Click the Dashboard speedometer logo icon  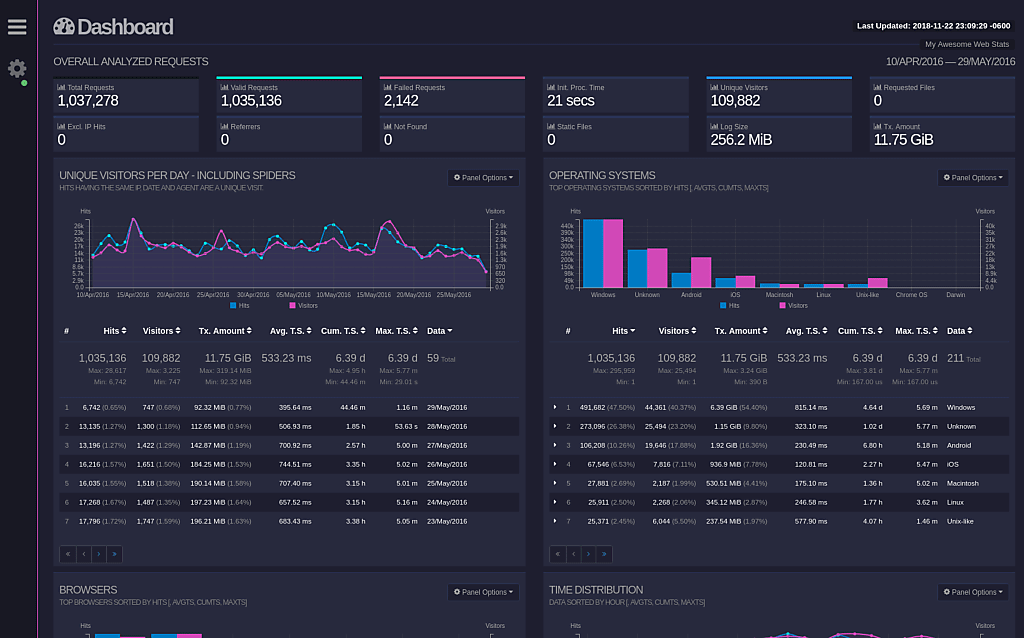click(x=63, y=26)
